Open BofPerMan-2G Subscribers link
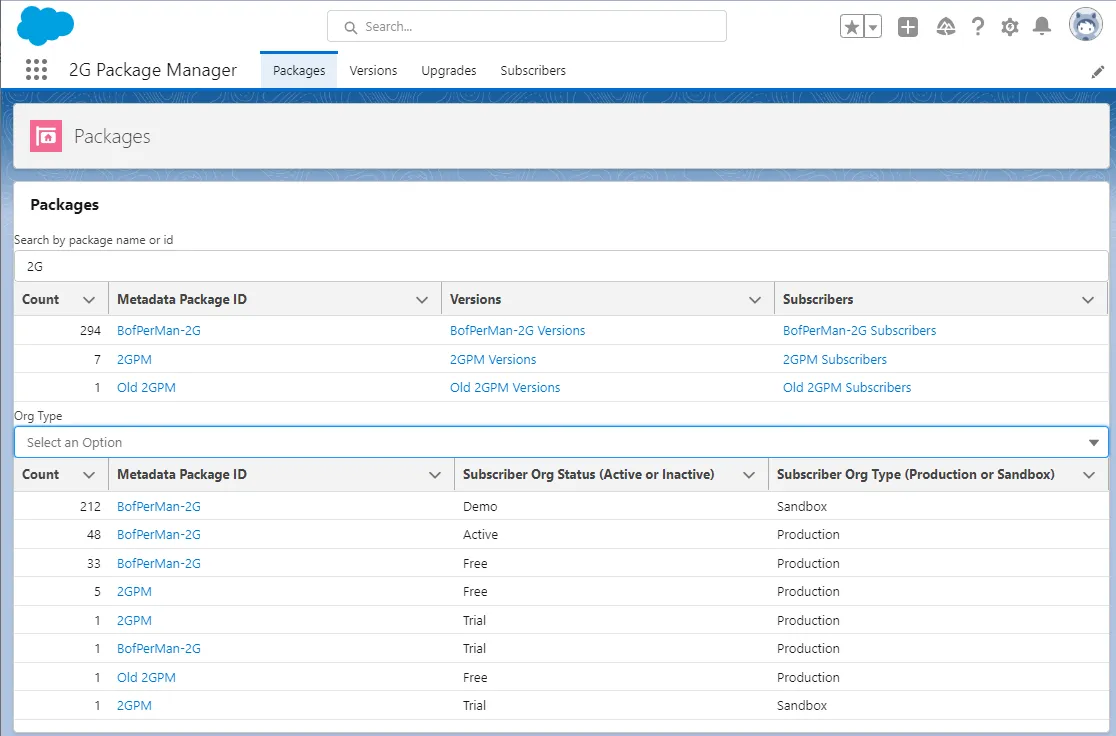This screenshot has height=736, width=1116. 859,330
